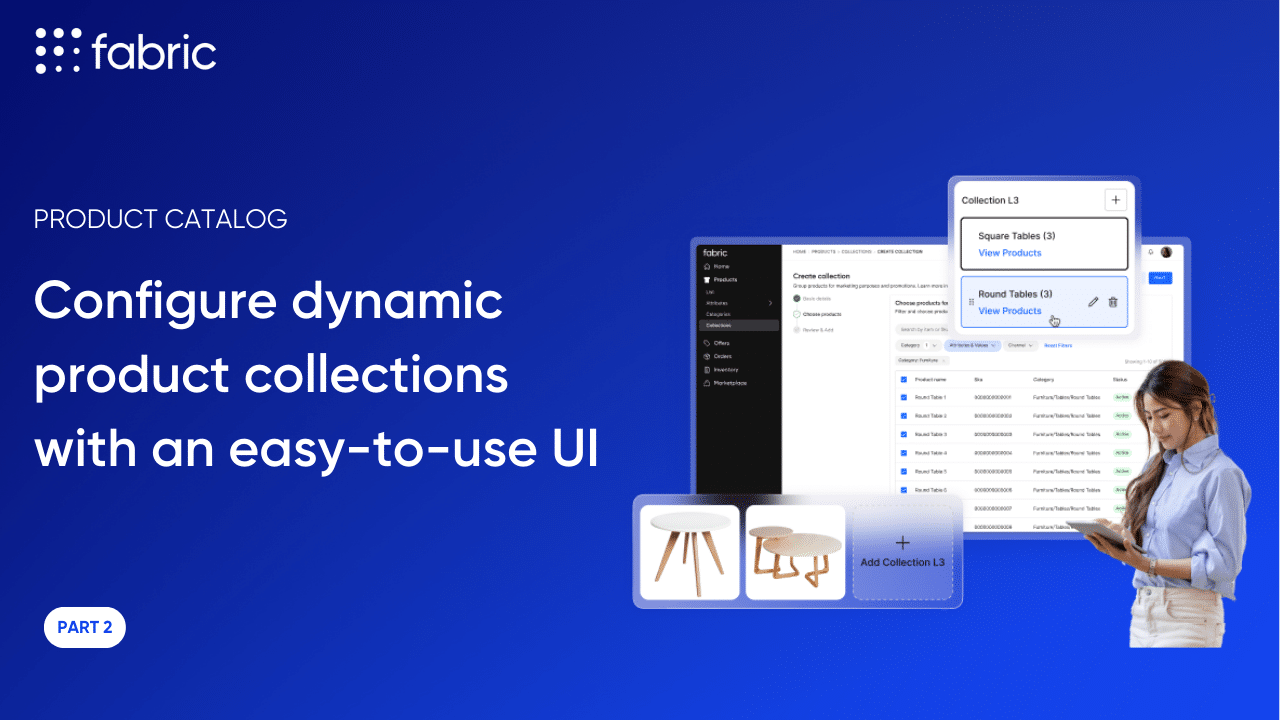Click the plus button beside Collection L3
Screen dimensions: 1280x720
click(x=1115, y=200)
